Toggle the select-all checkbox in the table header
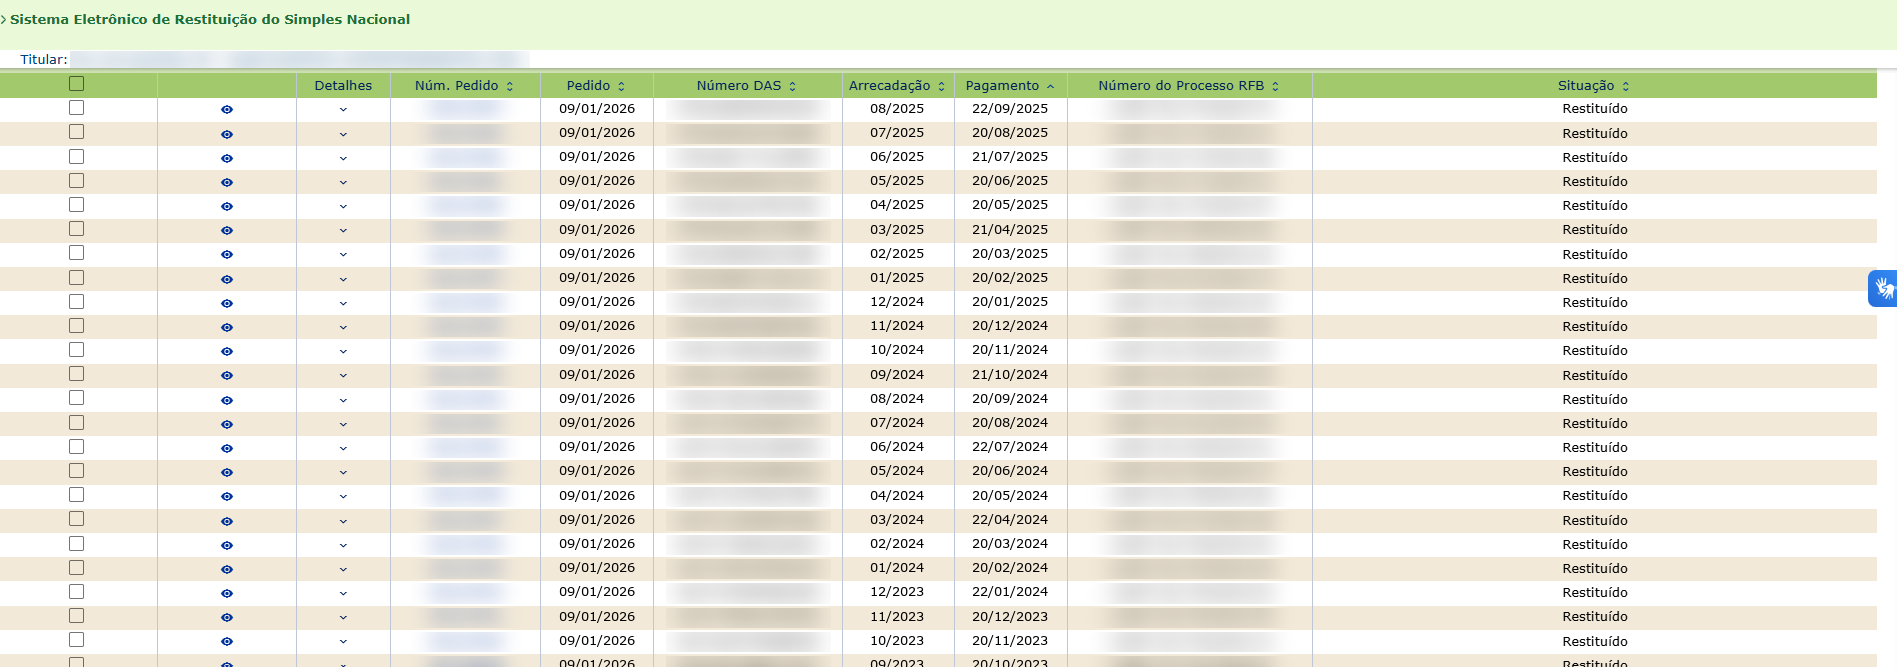The width and height of the screenshot is (1897, 667). coord(76,84)
